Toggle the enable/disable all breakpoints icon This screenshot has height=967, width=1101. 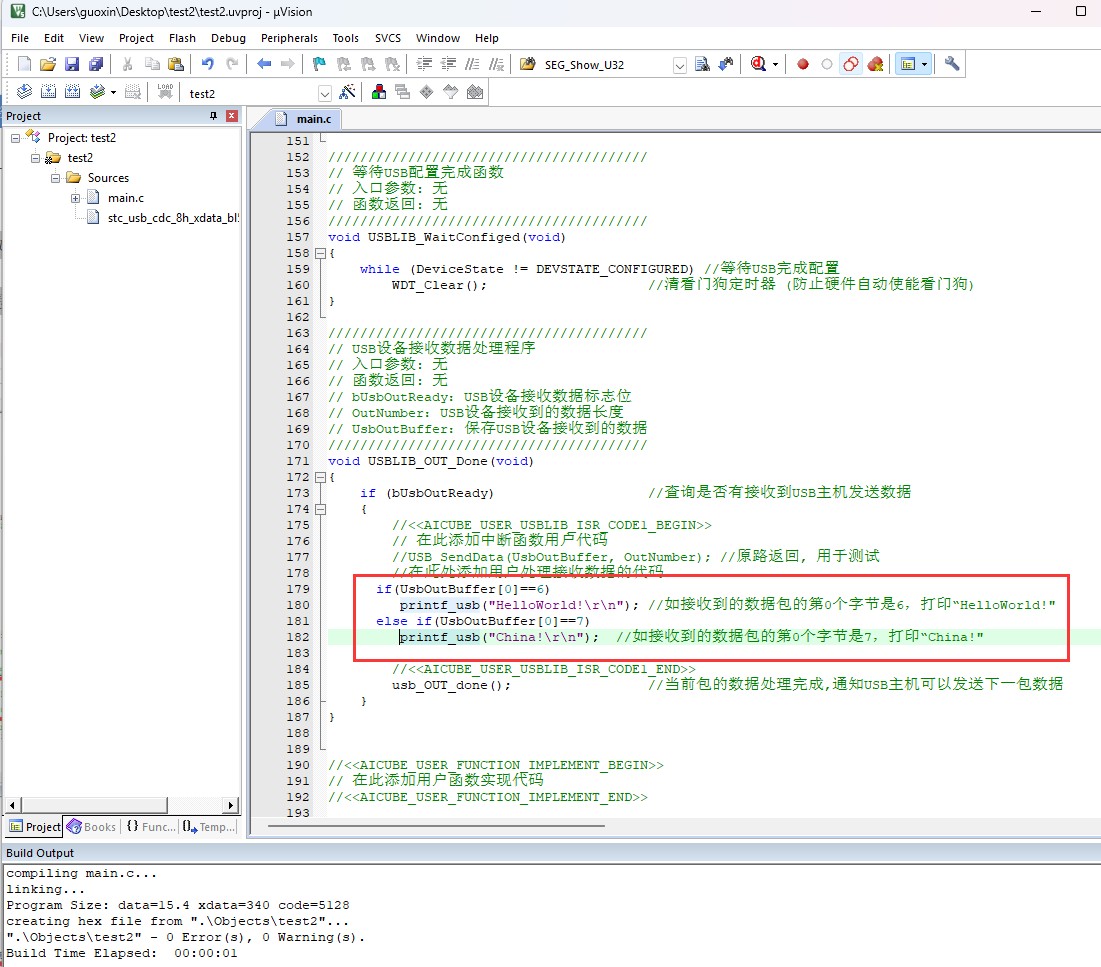coord(850,65)
